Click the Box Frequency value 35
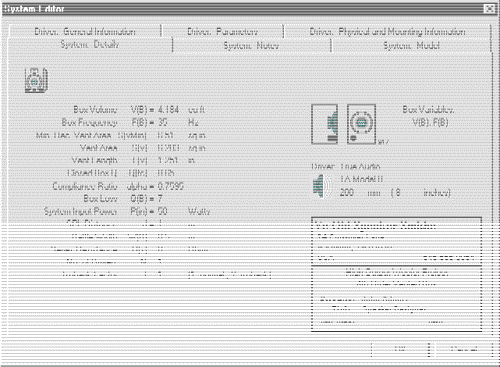 (x=163, y=122)
